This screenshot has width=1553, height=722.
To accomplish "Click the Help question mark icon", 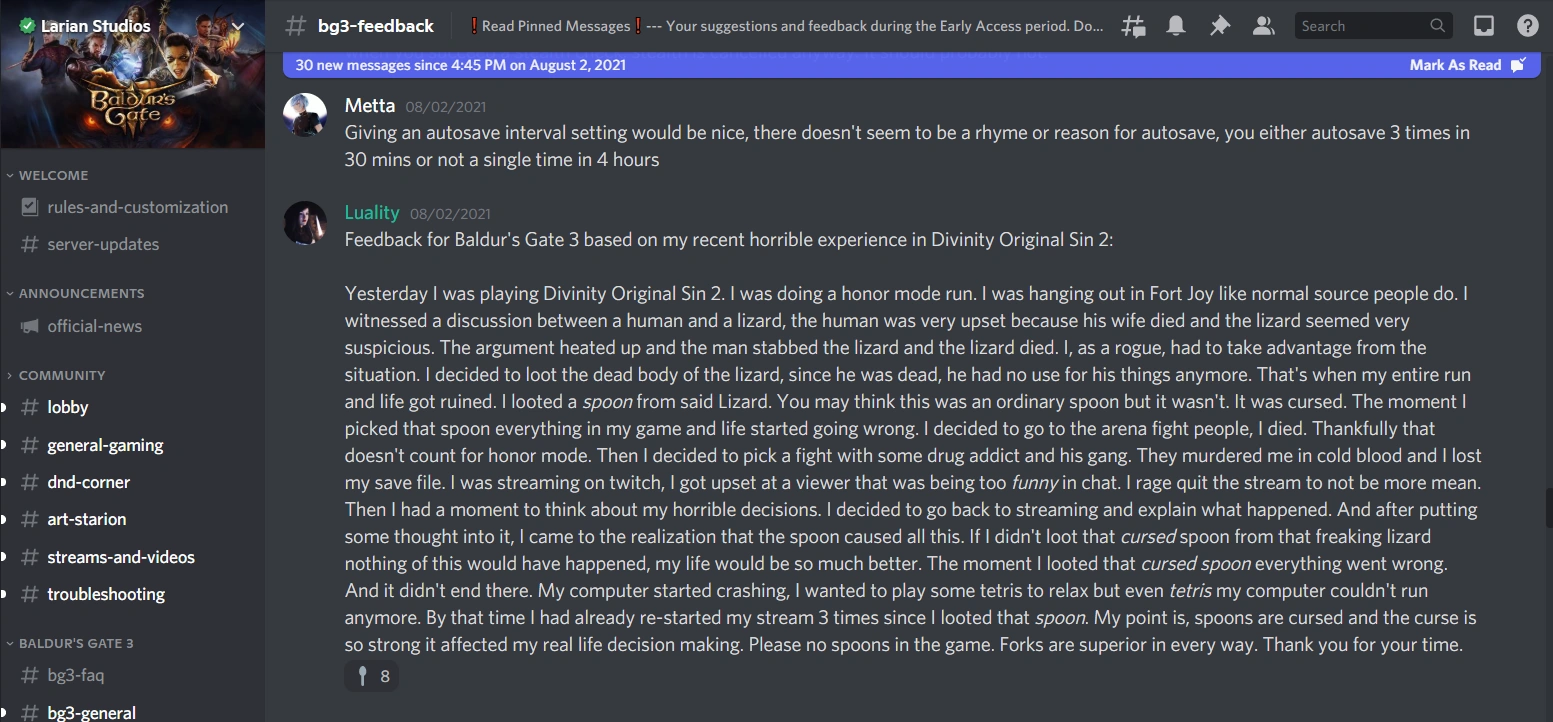I will pyautogui.click(x=1527, y=26).
